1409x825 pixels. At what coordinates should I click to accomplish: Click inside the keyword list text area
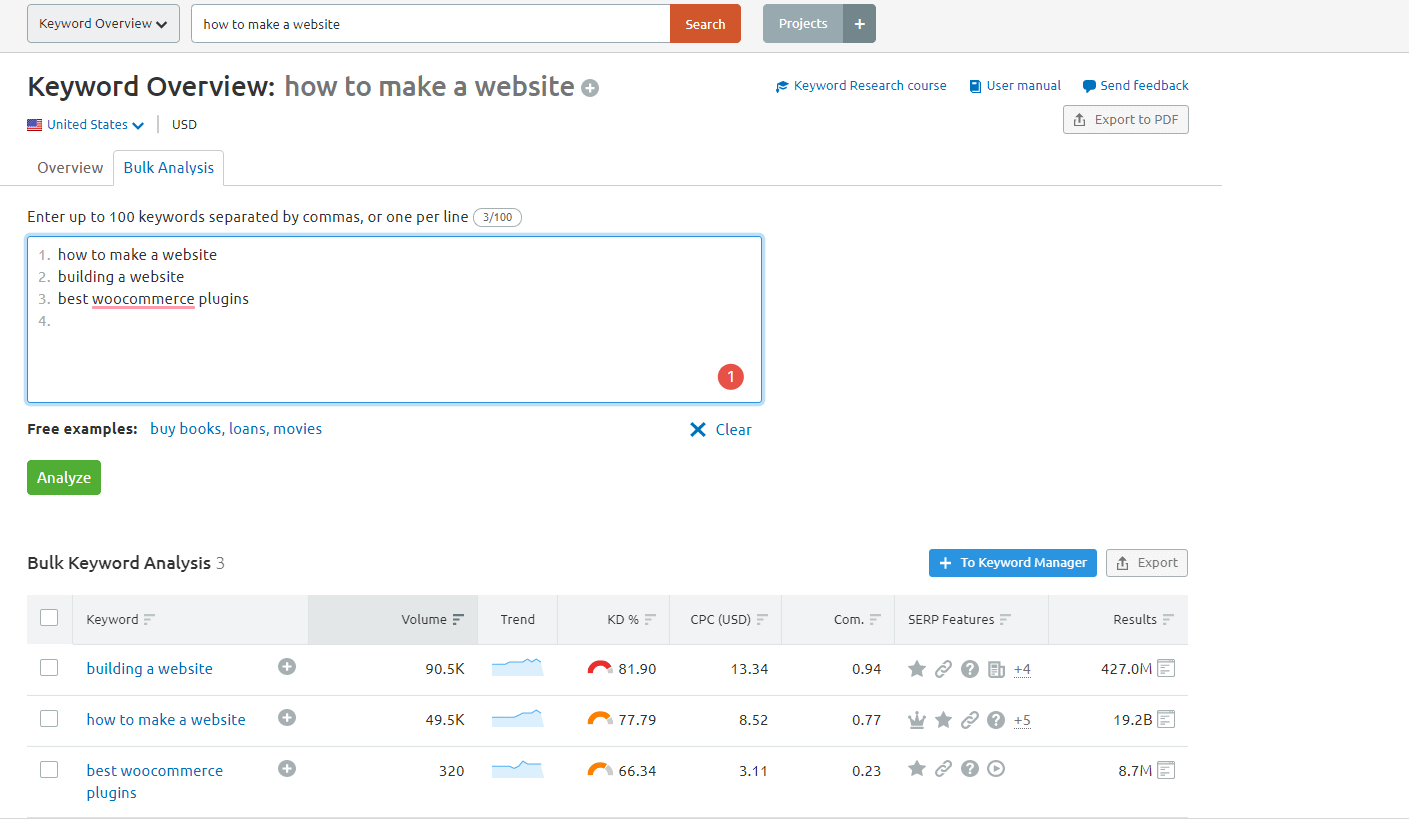click(394, 319)
